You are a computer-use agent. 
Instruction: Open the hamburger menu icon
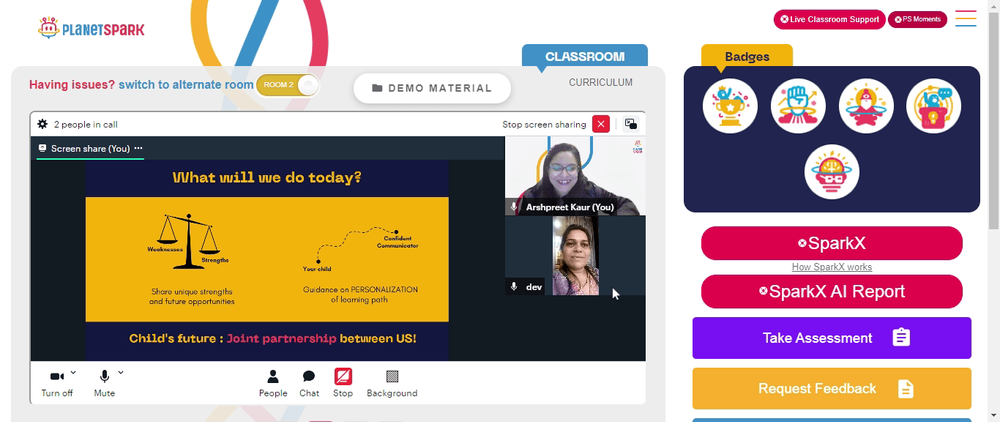pyautogui.click(x=966, y=18)
